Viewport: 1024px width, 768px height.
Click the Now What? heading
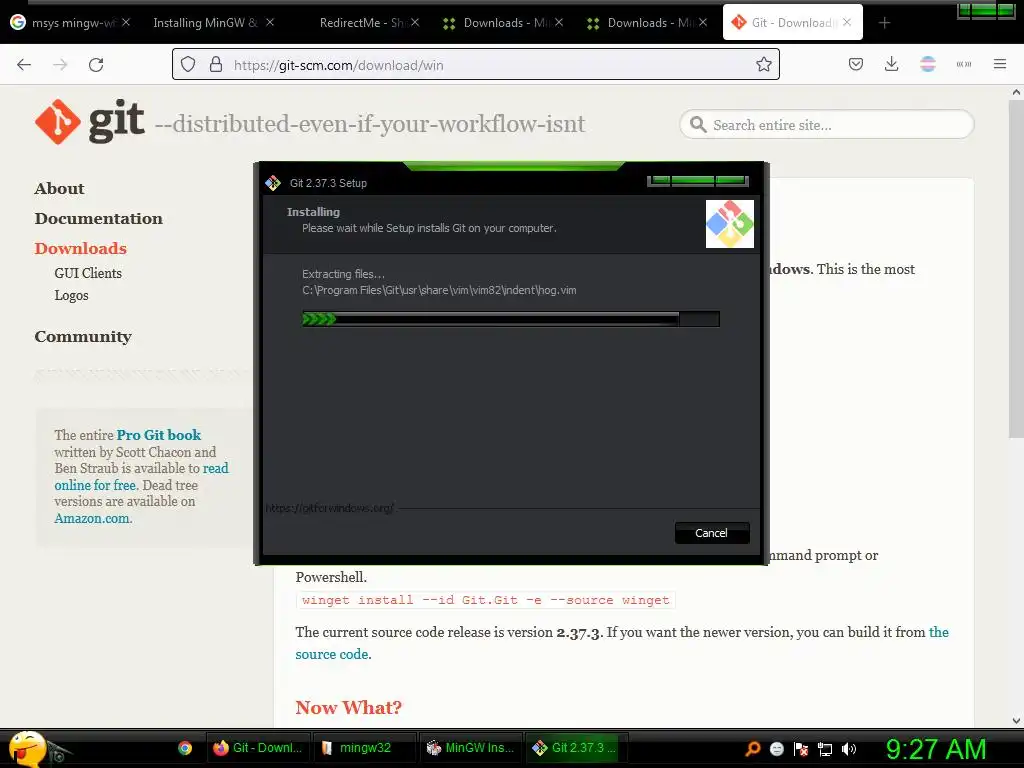tap(348, 708)
